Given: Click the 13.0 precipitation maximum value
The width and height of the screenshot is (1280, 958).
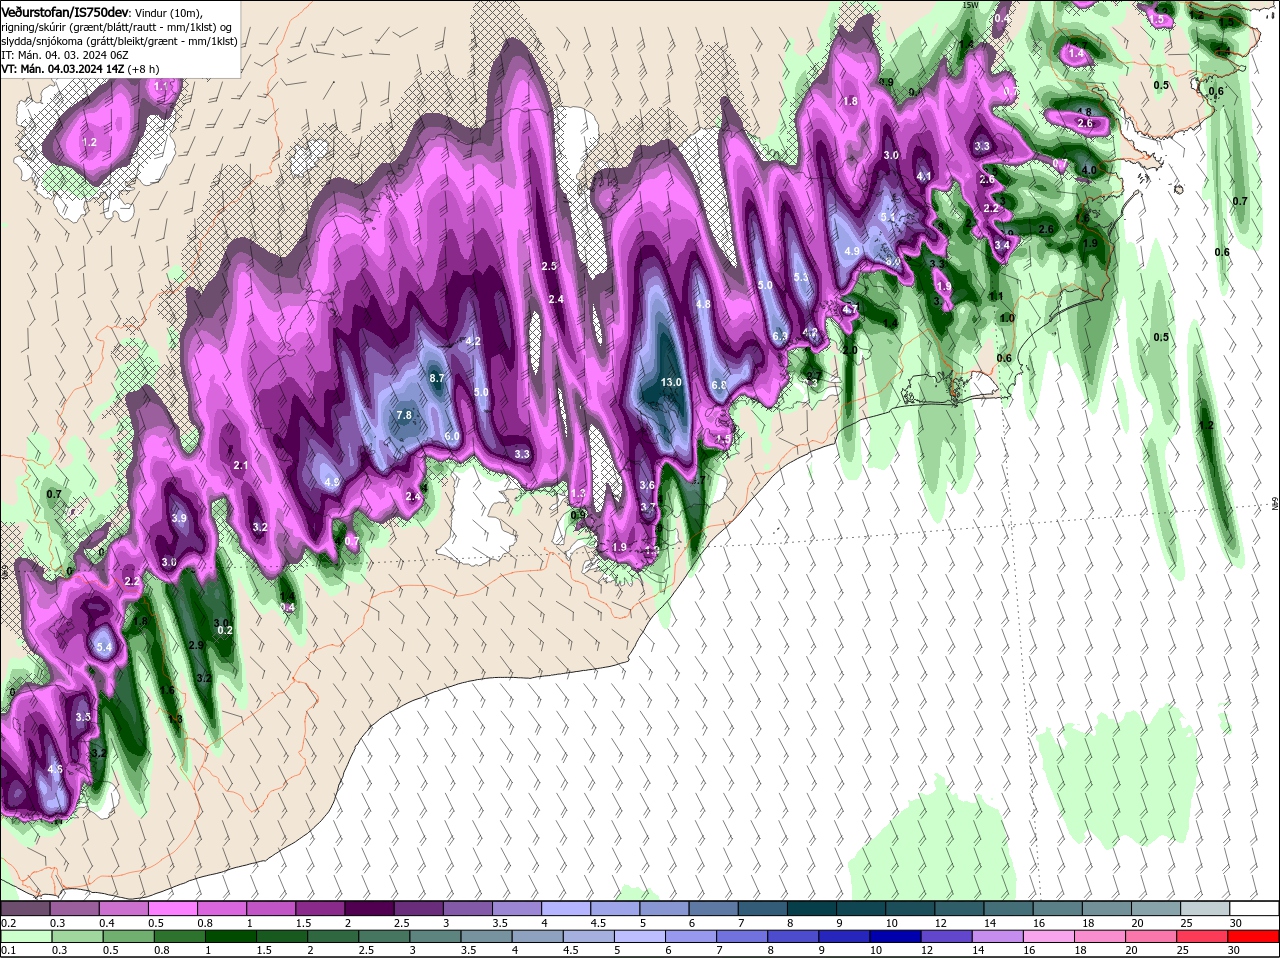Looking at the screenshot, I should pos(671,382).
